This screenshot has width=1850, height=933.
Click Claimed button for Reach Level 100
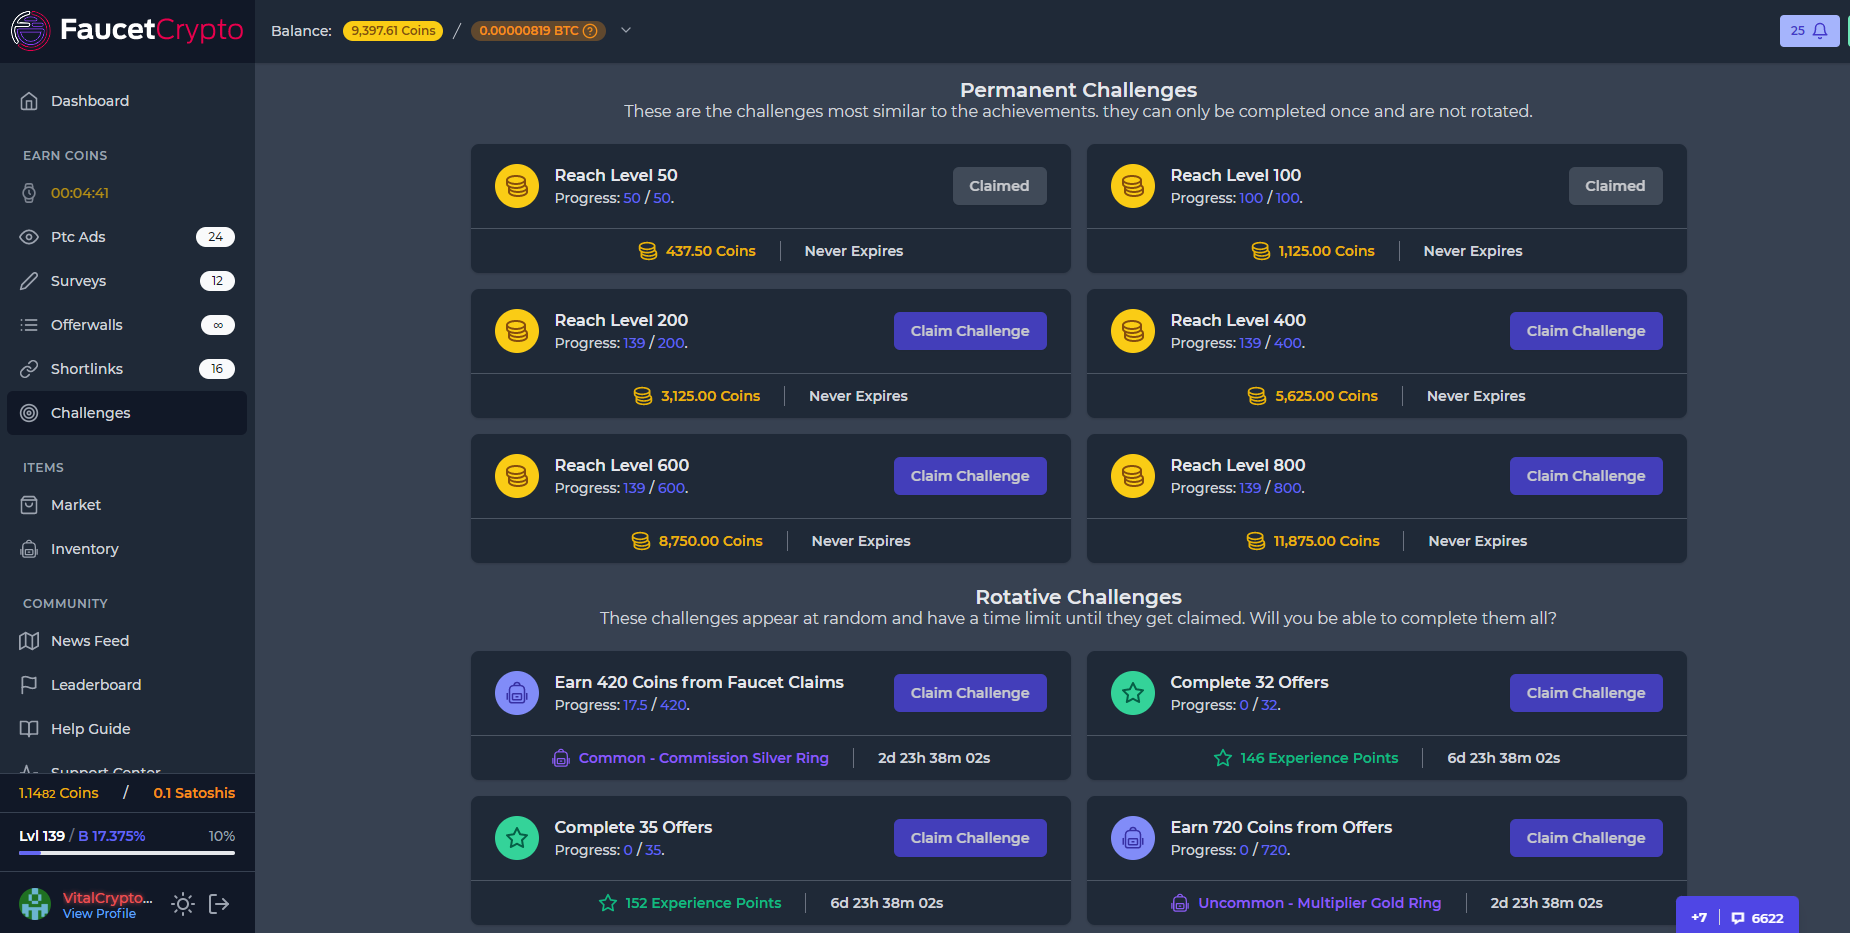click(1615, 186)
